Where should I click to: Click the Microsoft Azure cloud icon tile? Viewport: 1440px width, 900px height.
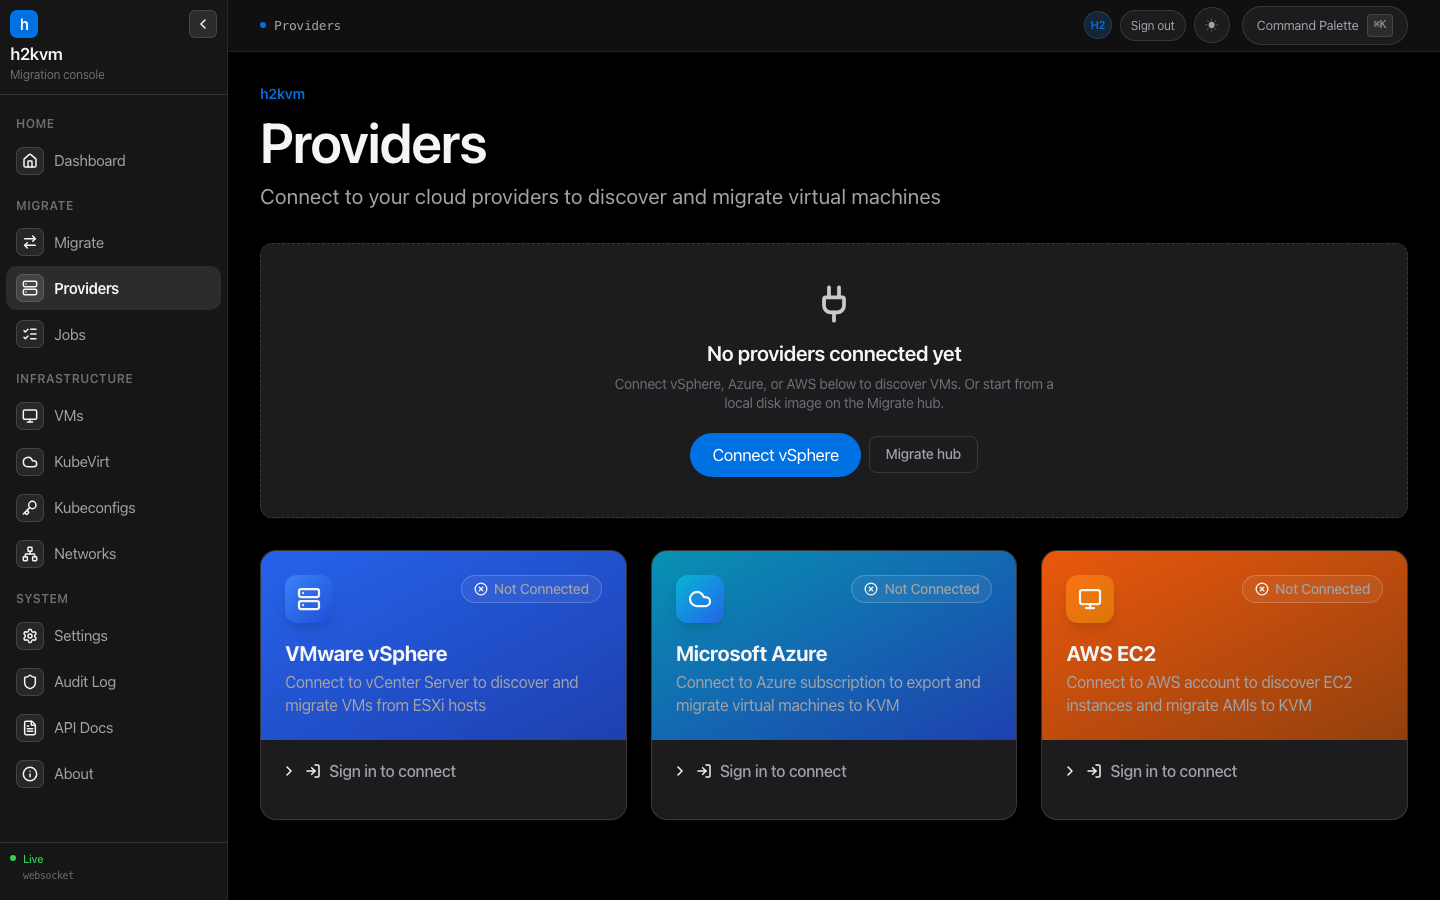[700, 599]
